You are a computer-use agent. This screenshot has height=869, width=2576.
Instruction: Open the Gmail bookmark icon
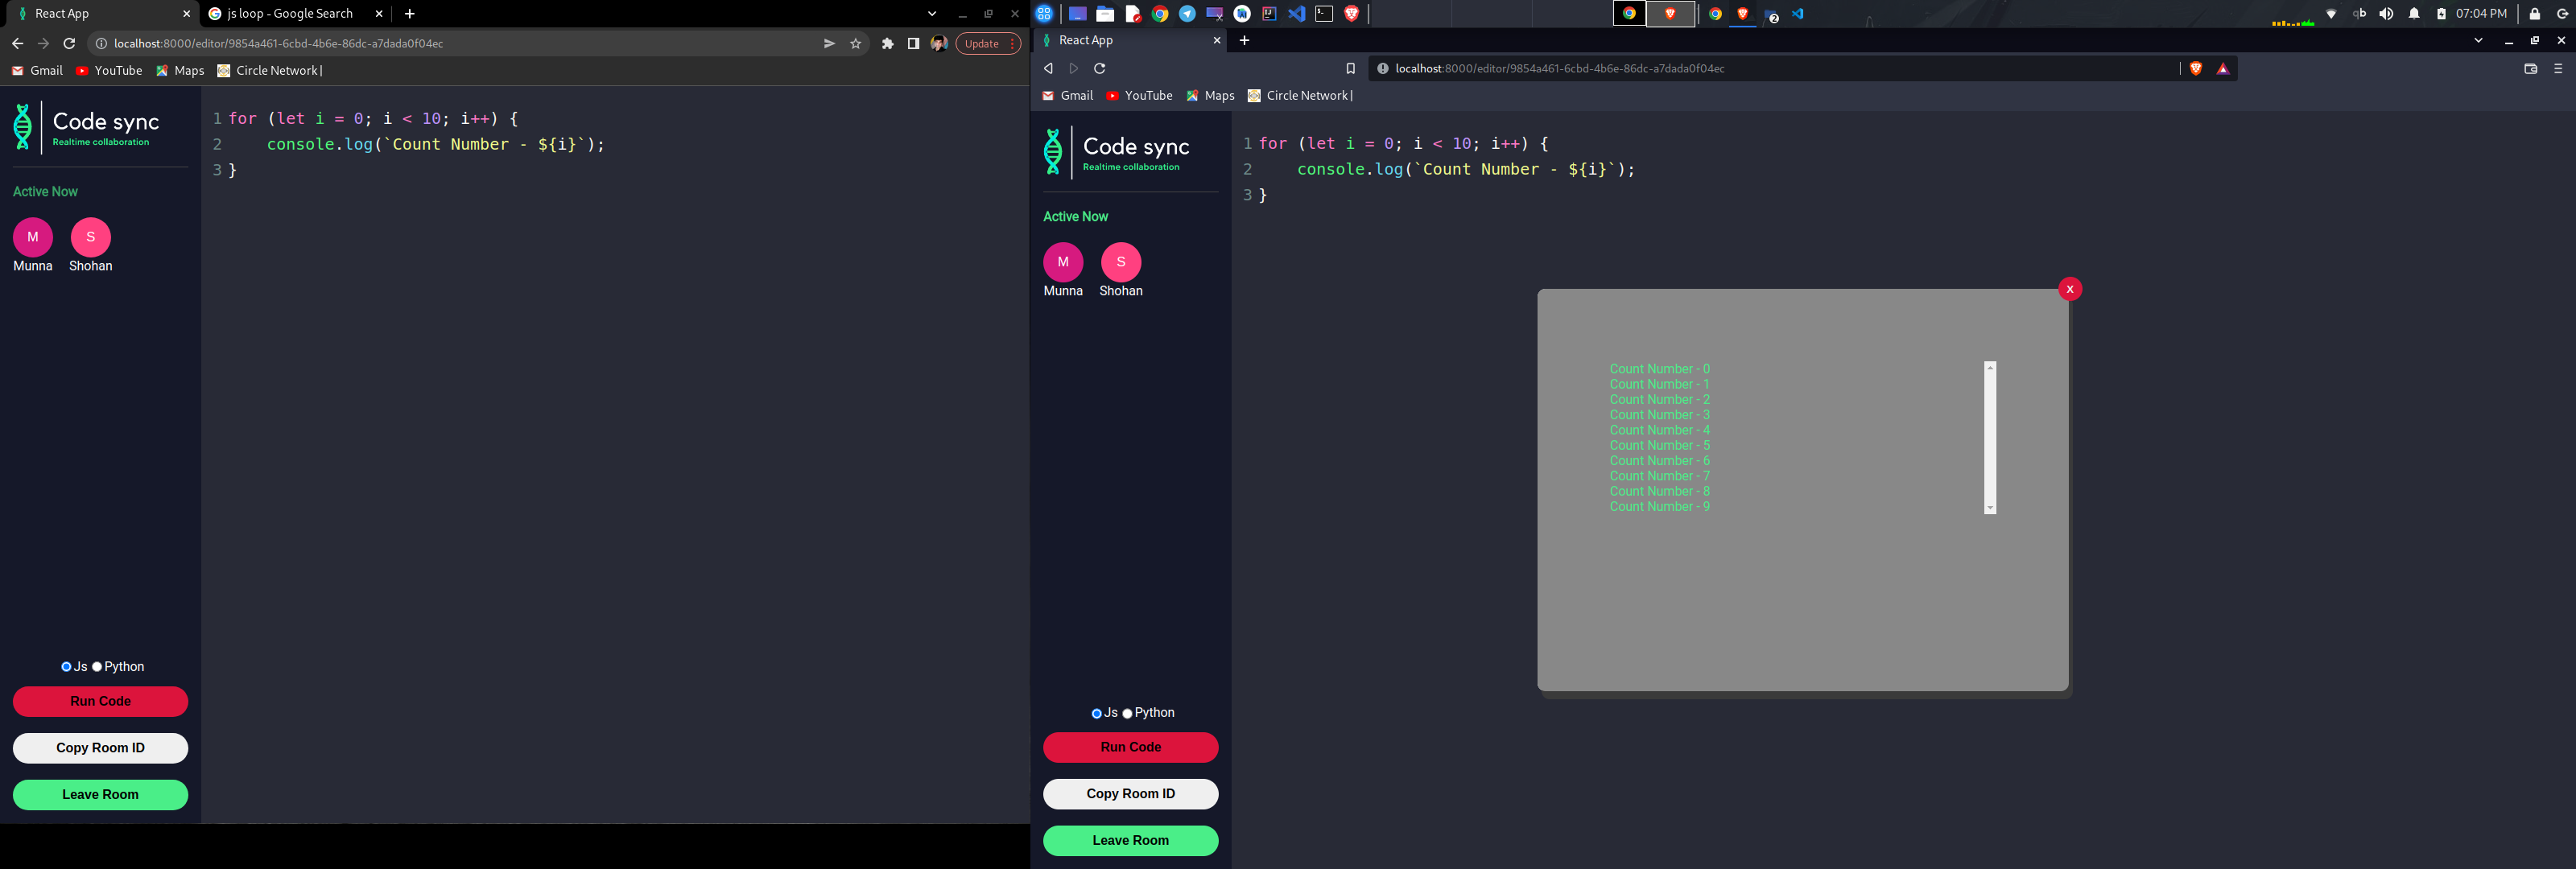tap(17, 71)
